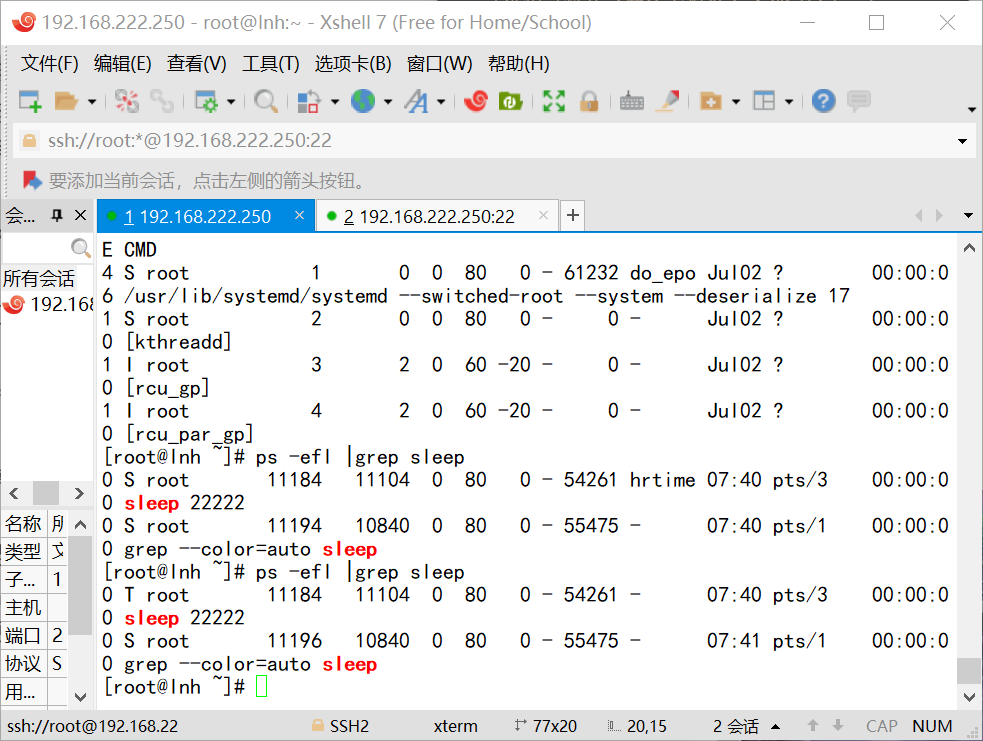Open session properties with the gear icon
This screenshot has height=741, width=983.
(x=206, y=101)
